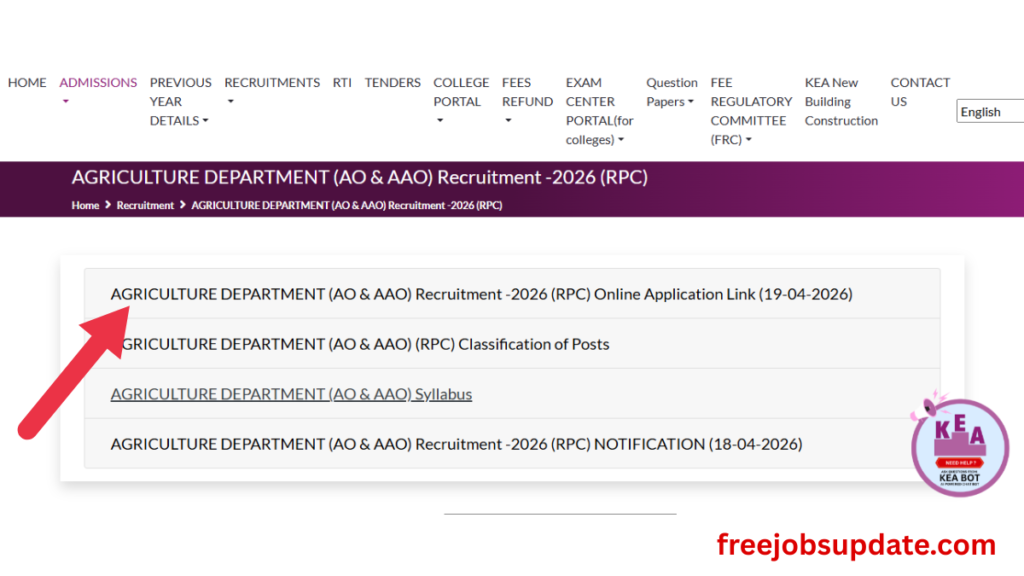This screenshot has height=576, width=1024.
Task: Go to the CONTACT US page
Action: pyautogui.click(x=919, y=92)
